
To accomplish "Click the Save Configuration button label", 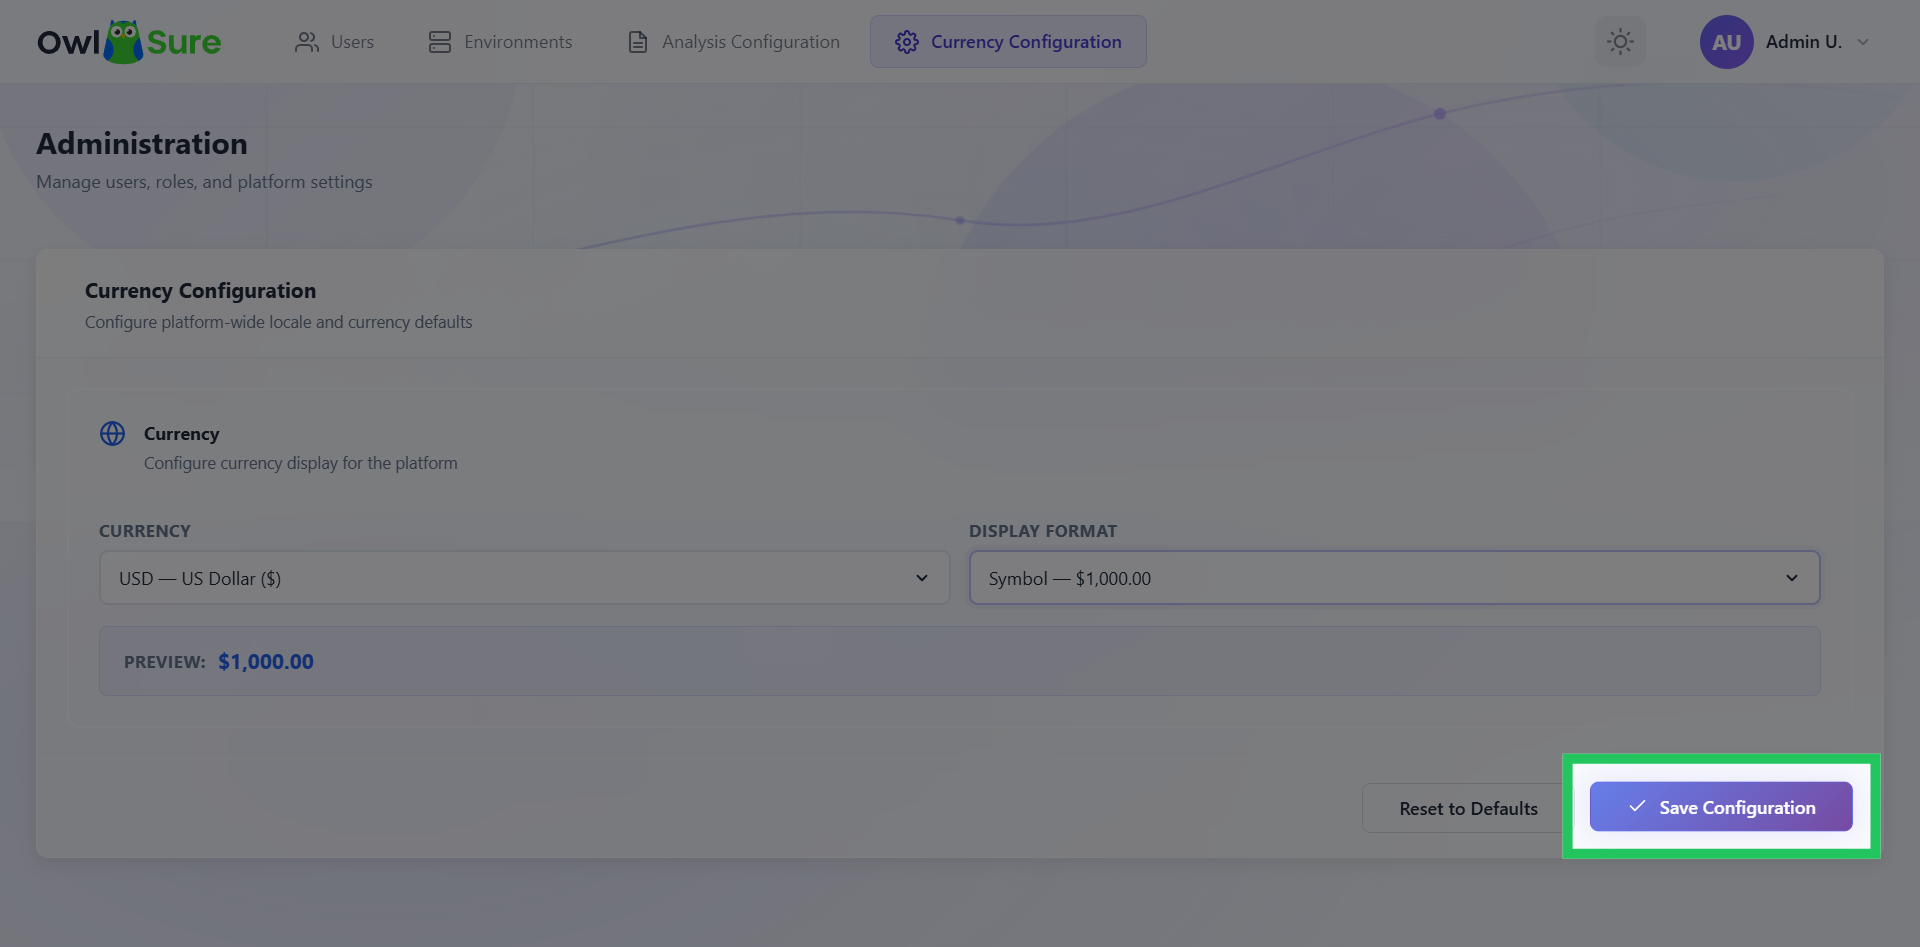I will click(x=1737, y=807).
